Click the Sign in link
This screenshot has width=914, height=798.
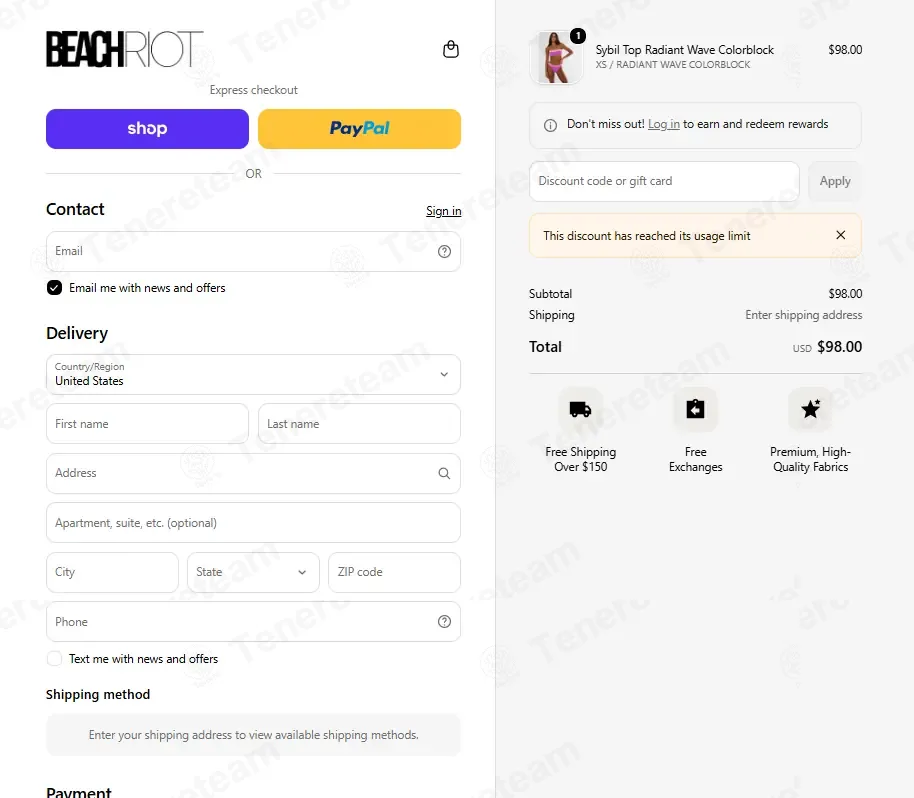[x=444, y=211]
